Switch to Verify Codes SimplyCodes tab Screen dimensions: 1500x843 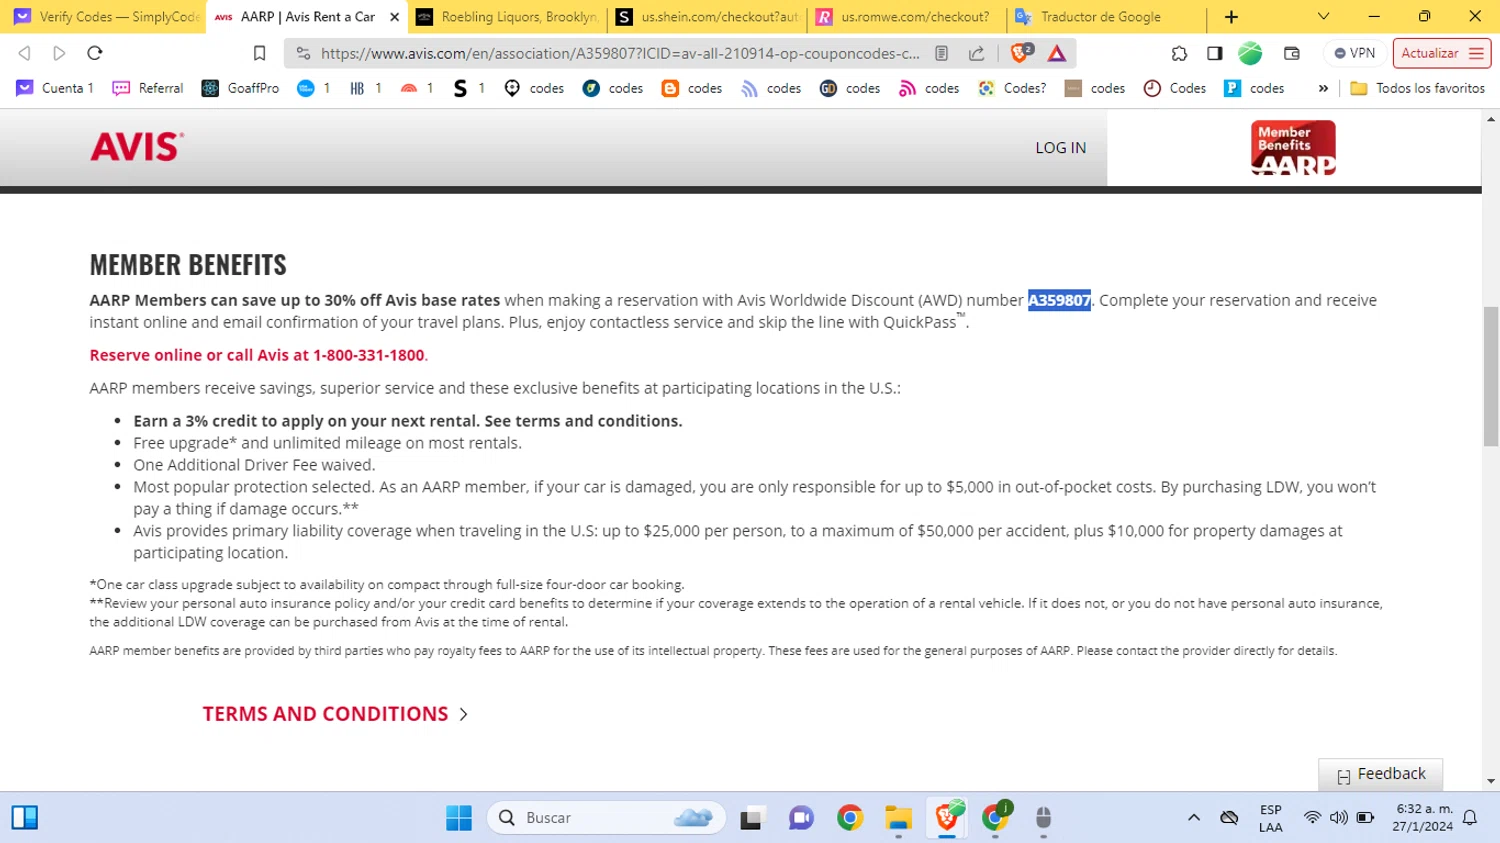[x=104, y=17]
